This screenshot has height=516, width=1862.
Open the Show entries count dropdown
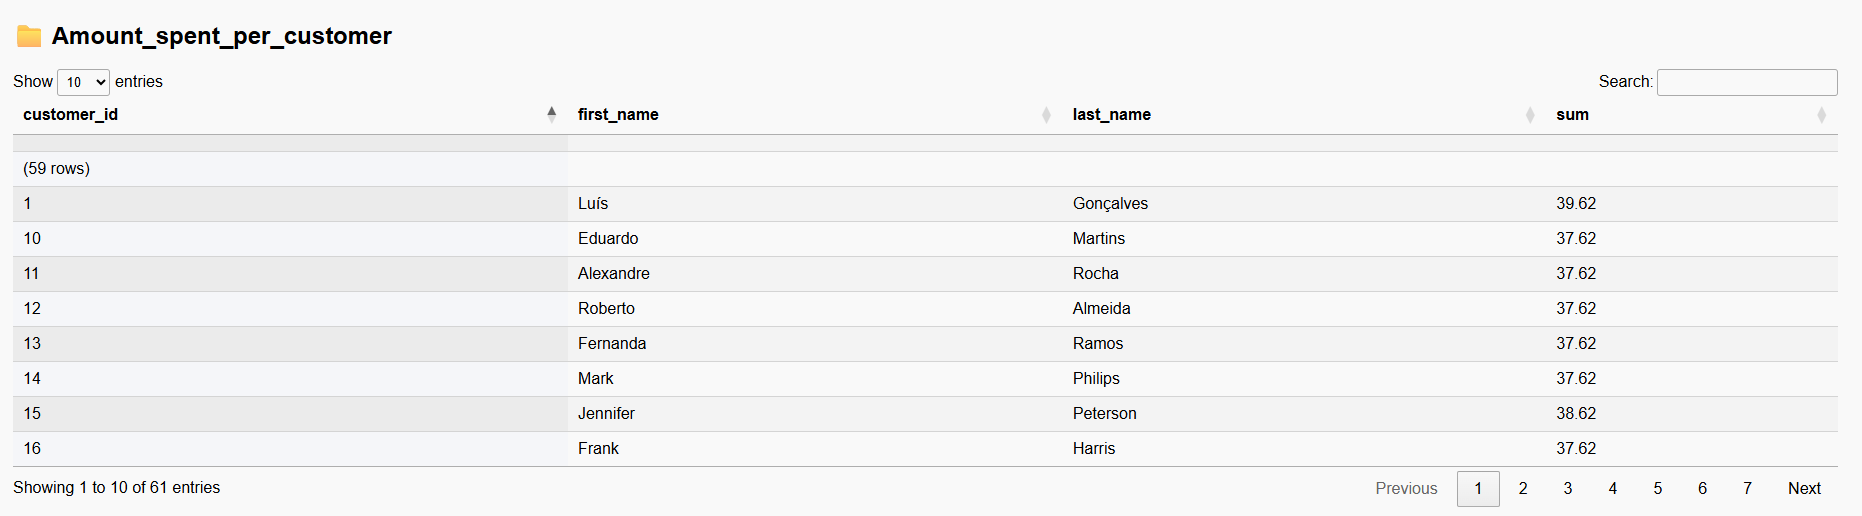(x=83, y=82)
